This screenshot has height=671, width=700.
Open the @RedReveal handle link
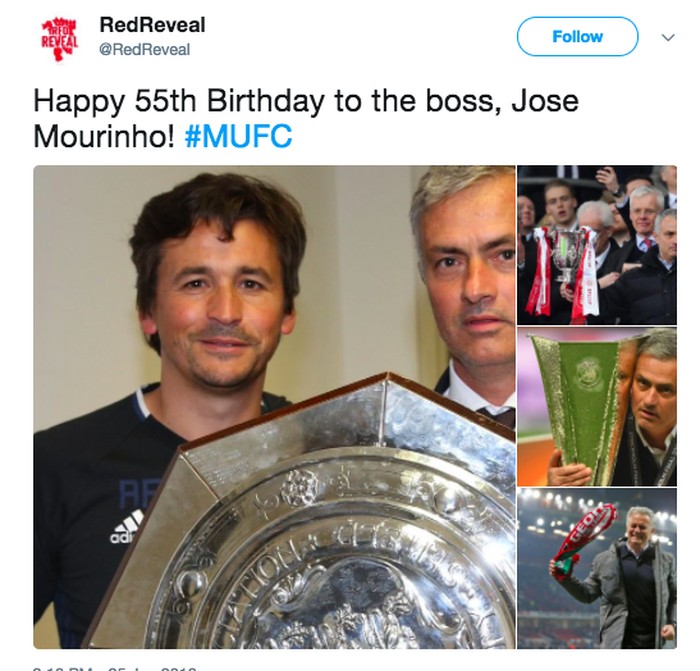click(x=145, y=49)
